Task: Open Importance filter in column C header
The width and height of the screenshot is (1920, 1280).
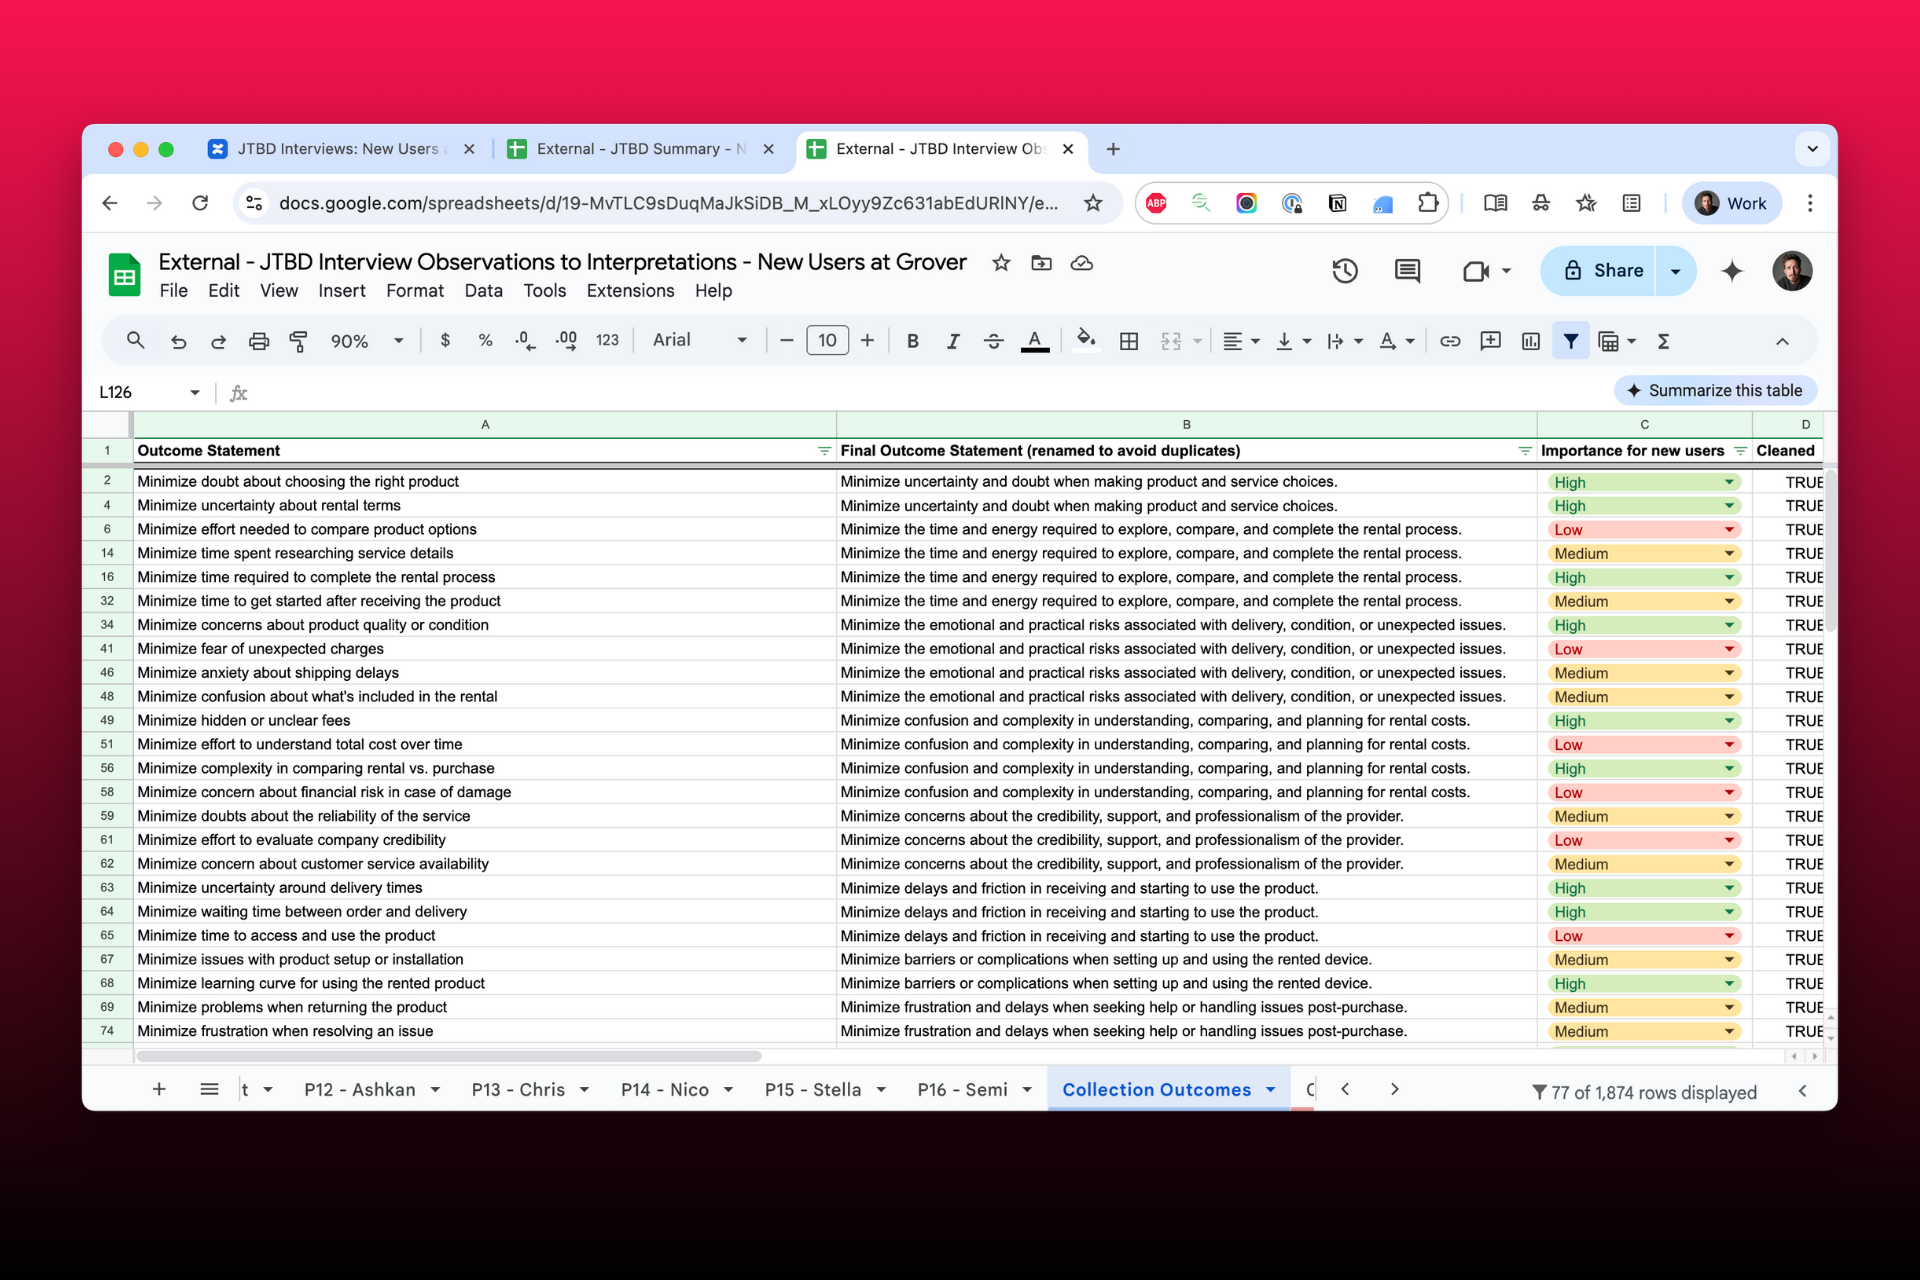Action: (x=1740, y=451)
